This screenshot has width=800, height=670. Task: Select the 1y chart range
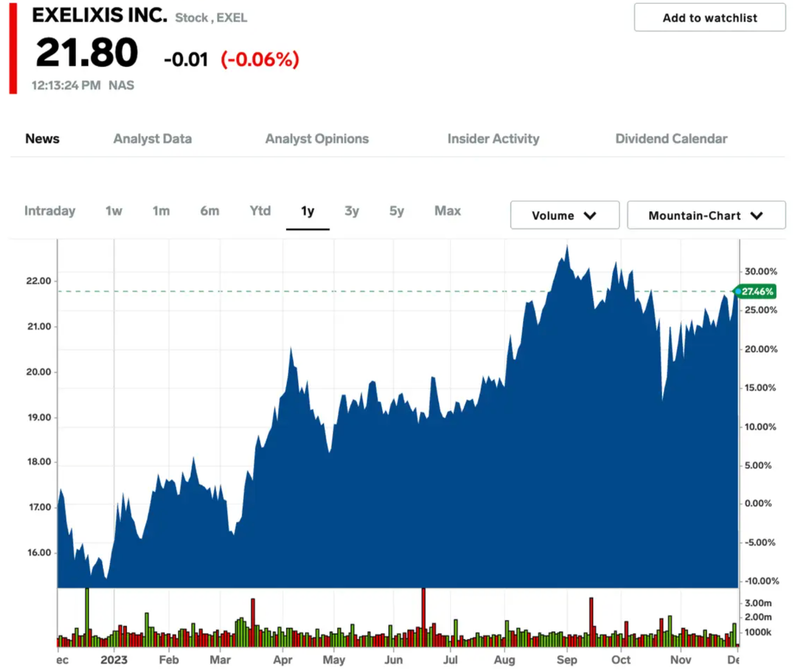click(x=308, y=211)
